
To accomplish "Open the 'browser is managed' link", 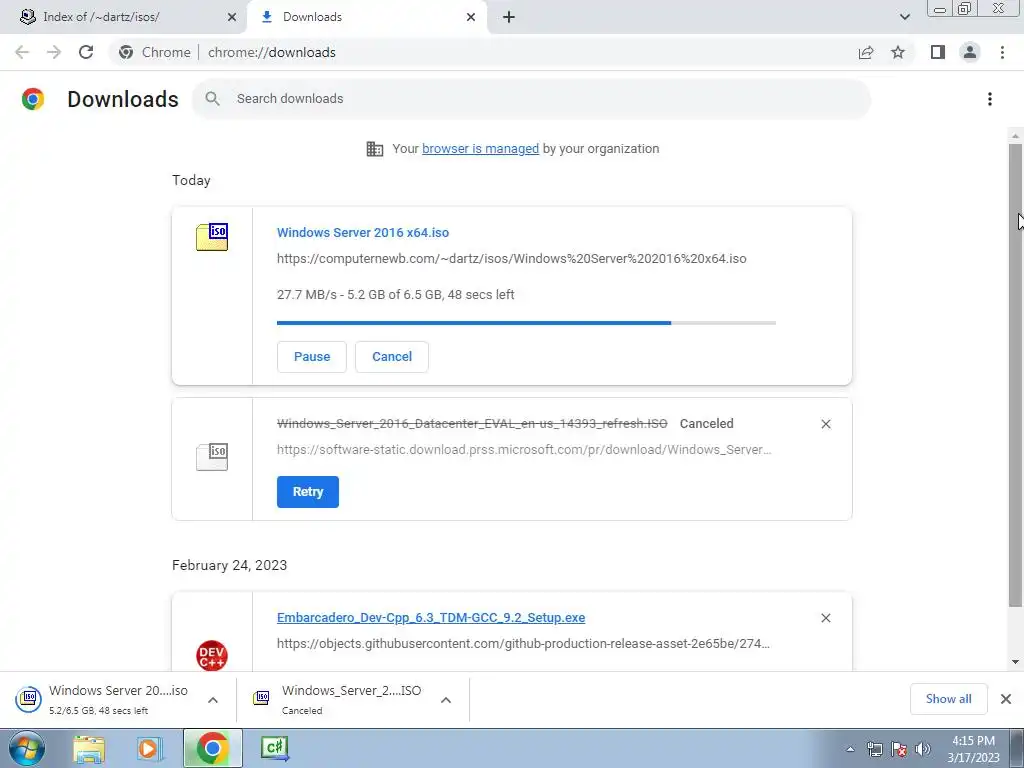I will coord(480,149).
